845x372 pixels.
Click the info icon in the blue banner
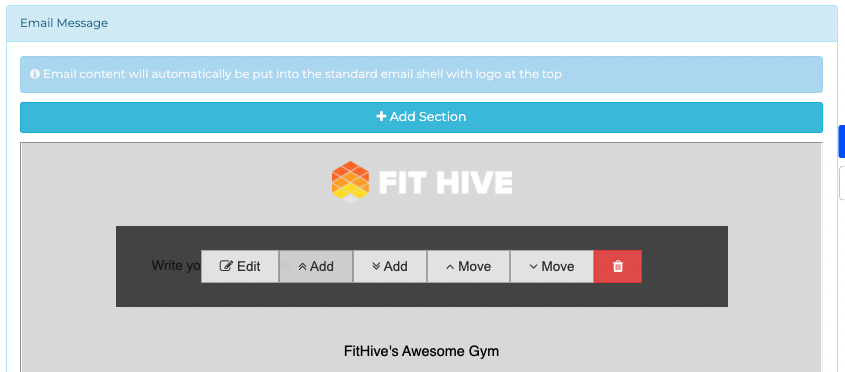tap(35, 74)
